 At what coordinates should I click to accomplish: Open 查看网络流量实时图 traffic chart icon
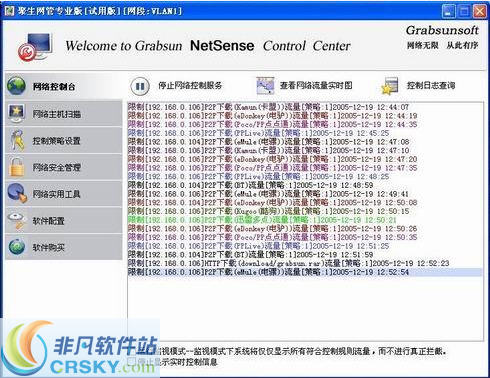[x=265, y=86]
